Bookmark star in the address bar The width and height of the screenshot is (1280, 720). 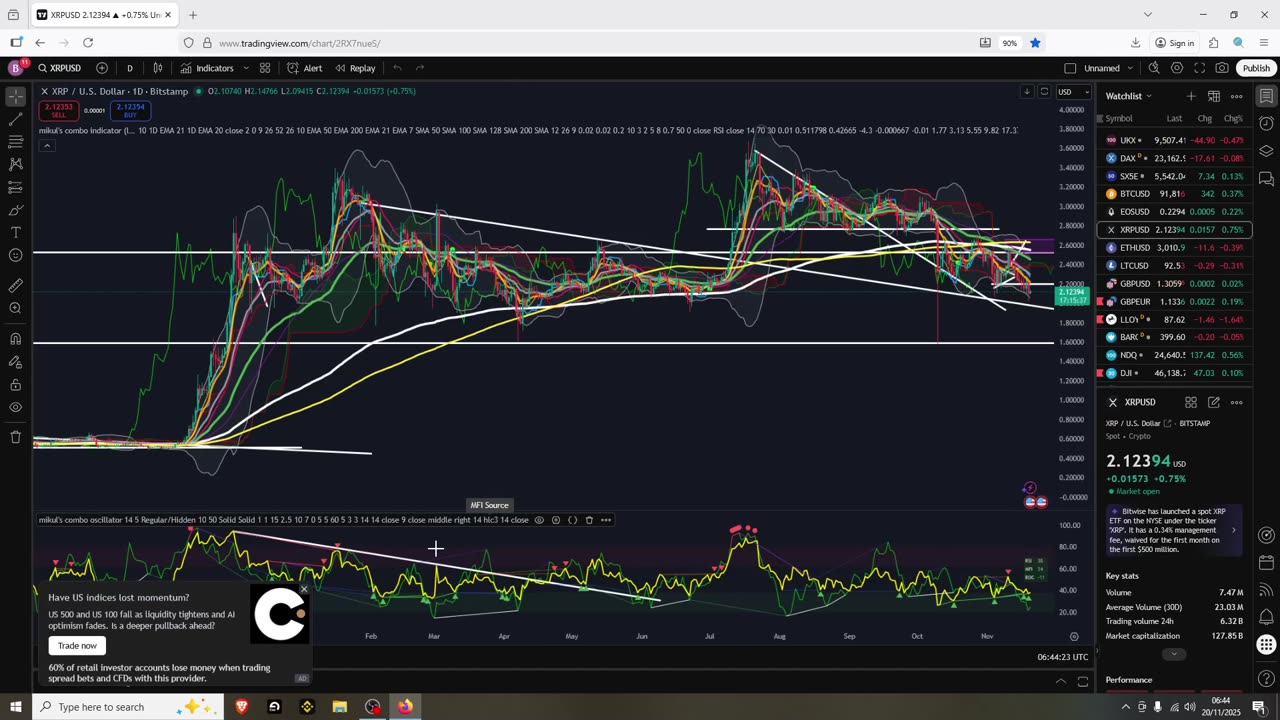click(x=1035, y=43)
